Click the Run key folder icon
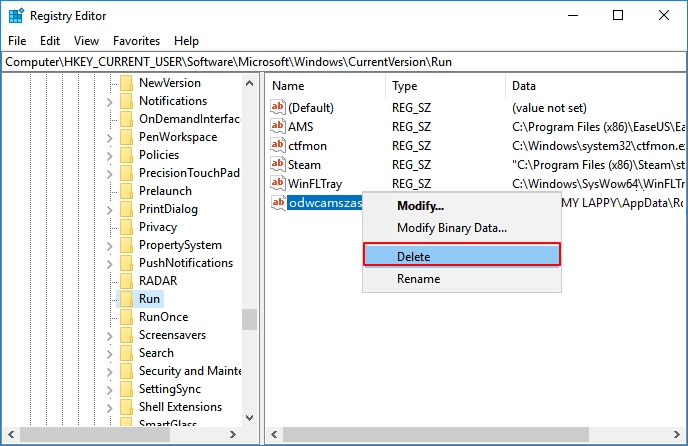 point(126,299)
